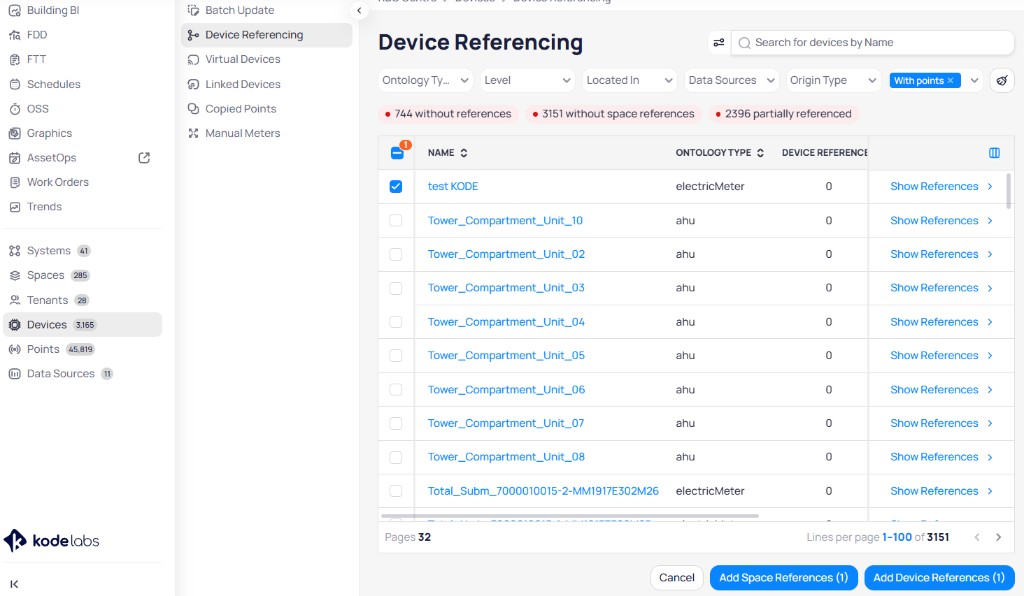This screenshot has height=596, width=1024.
Task: Click the table vertical scrollbar
Action: coord(1008,191)
